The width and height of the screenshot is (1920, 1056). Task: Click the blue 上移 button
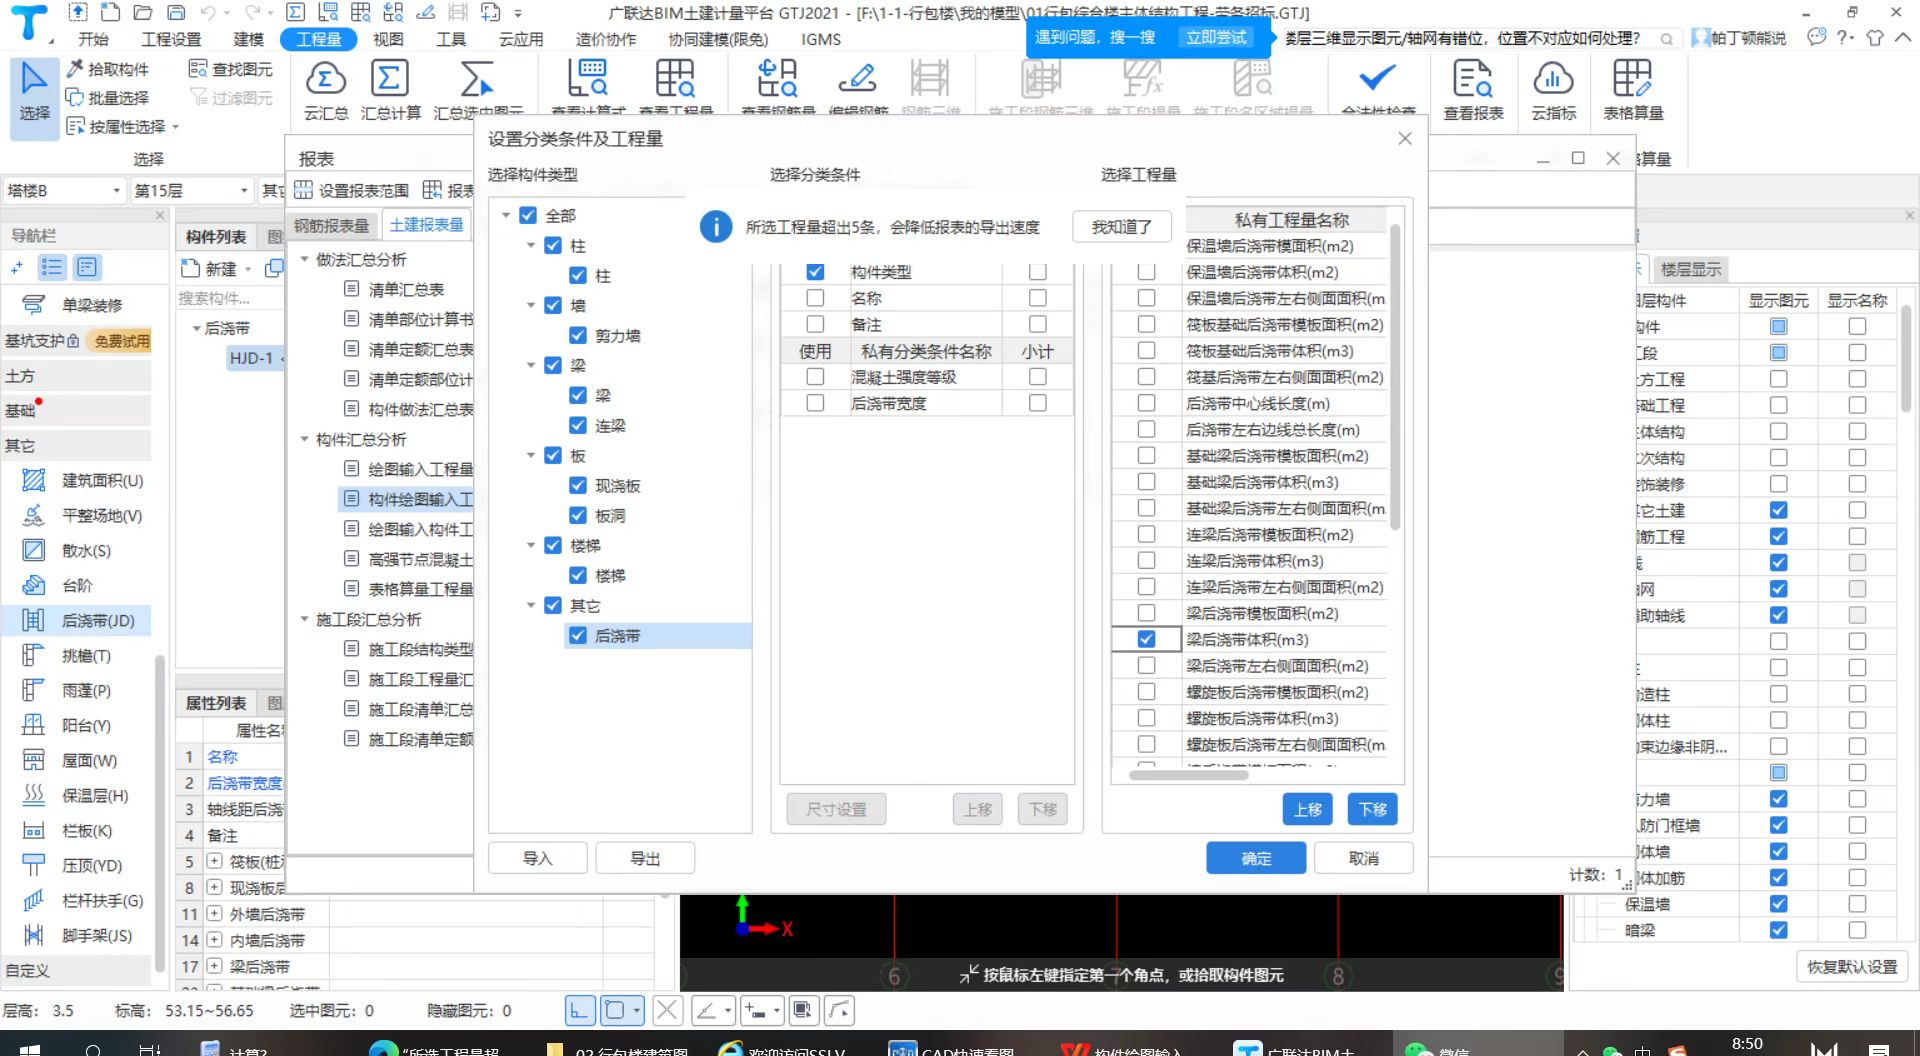pos(1308,809)
